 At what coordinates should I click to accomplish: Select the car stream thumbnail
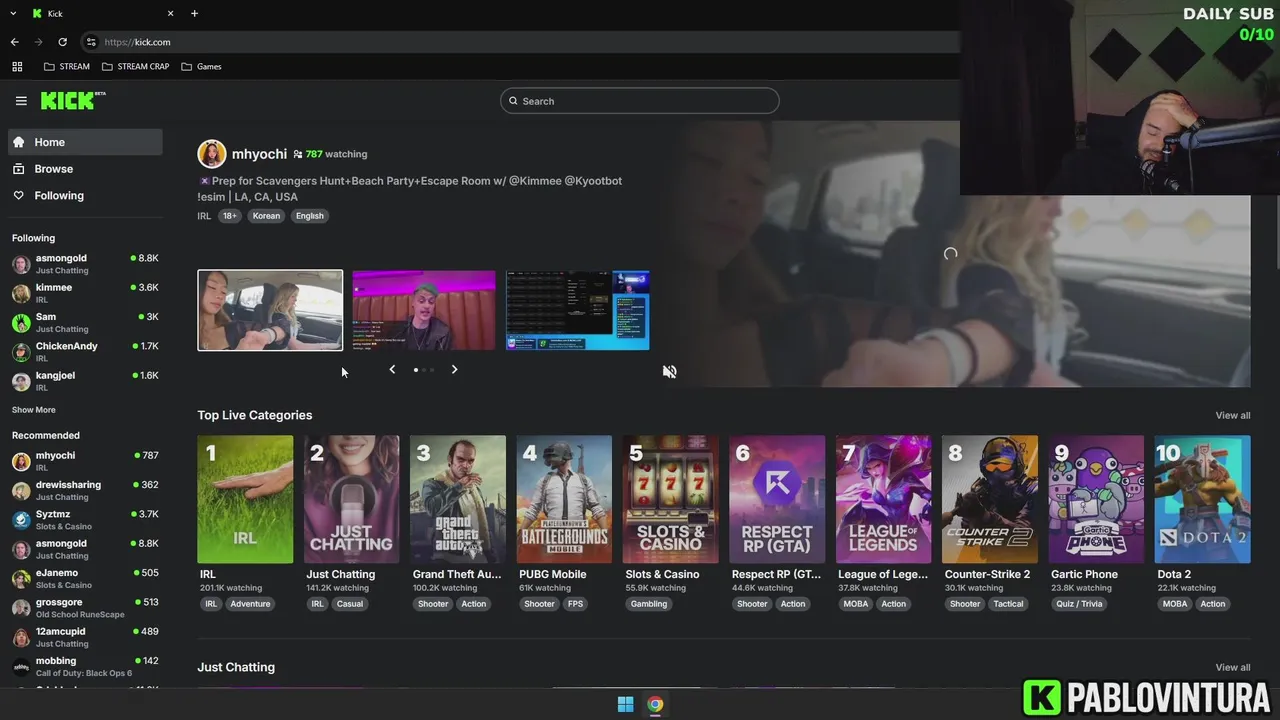click(270, 310)
